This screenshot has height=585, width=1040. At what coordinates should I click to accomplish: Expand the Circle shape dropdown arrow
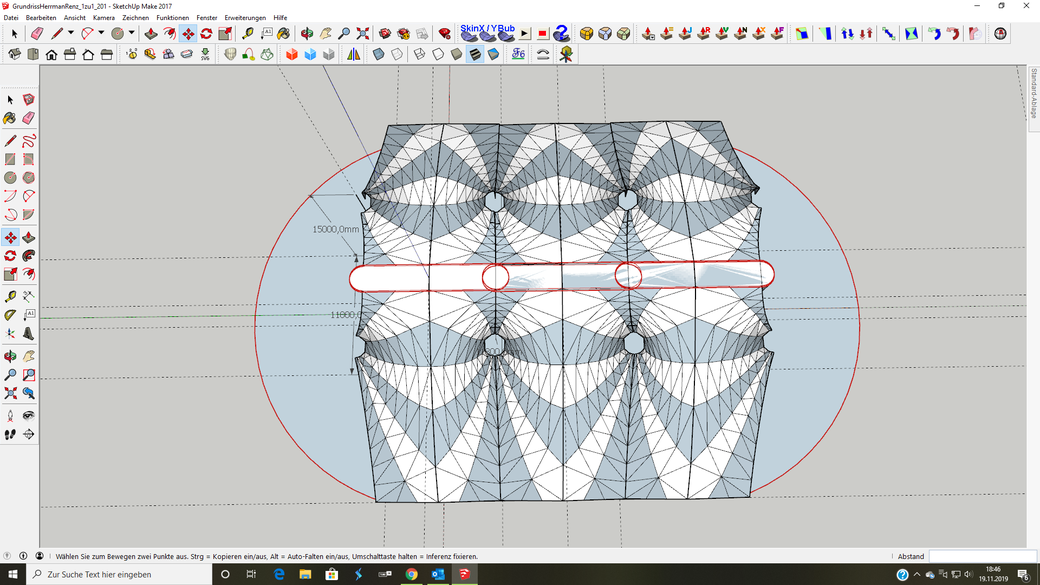(131, 33)
